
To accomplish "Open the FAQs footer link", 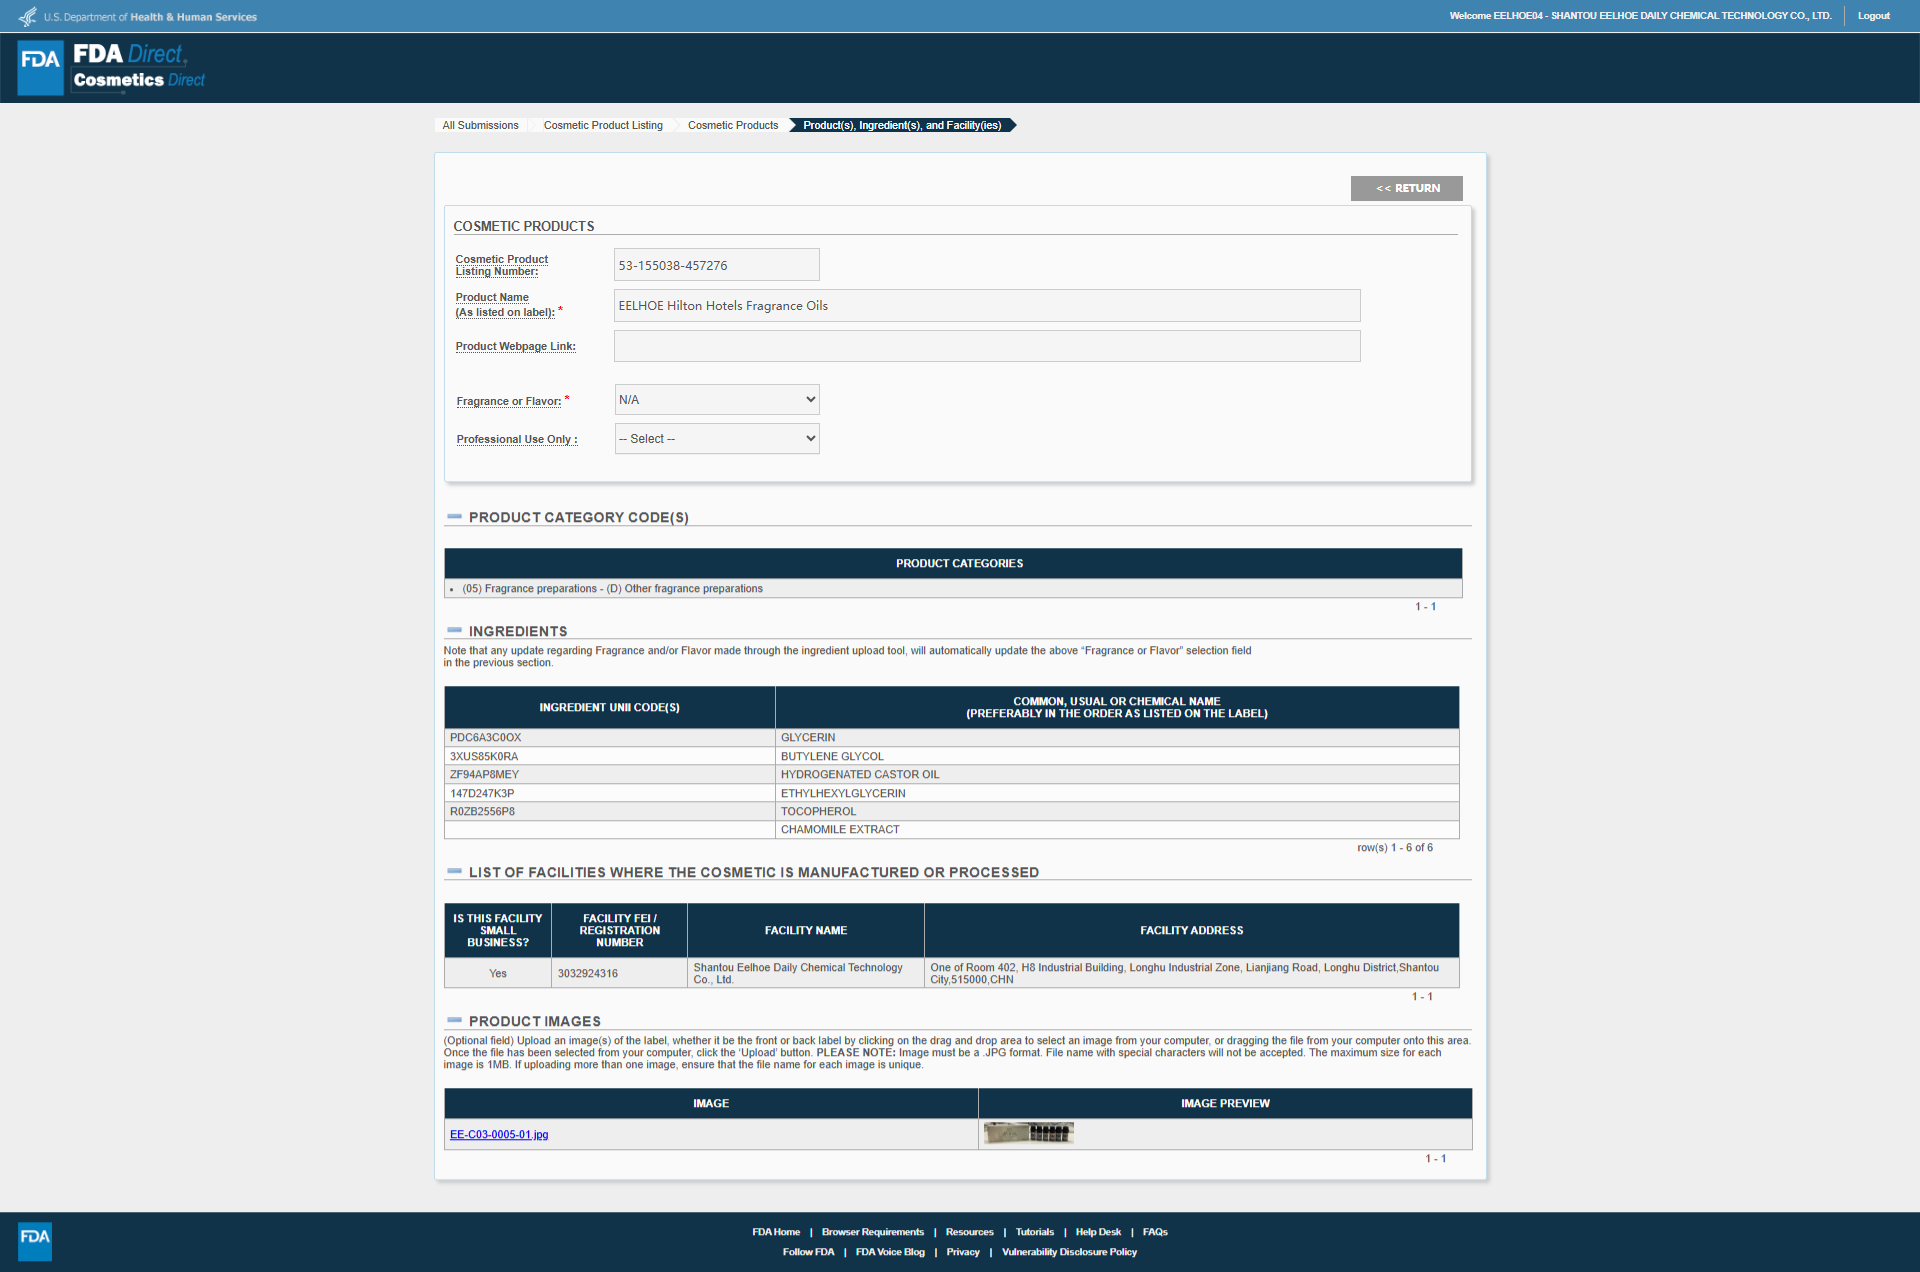I will (1155, 1232).
